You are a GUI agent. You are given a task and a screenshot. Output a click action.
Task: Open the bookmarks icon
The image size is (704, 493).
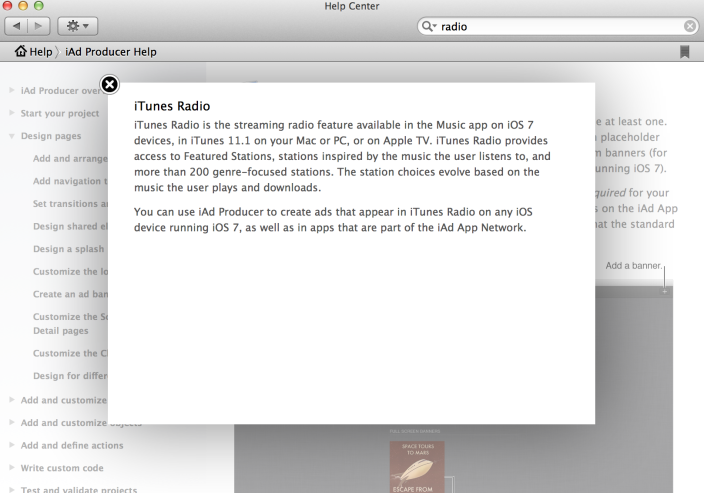684,52
